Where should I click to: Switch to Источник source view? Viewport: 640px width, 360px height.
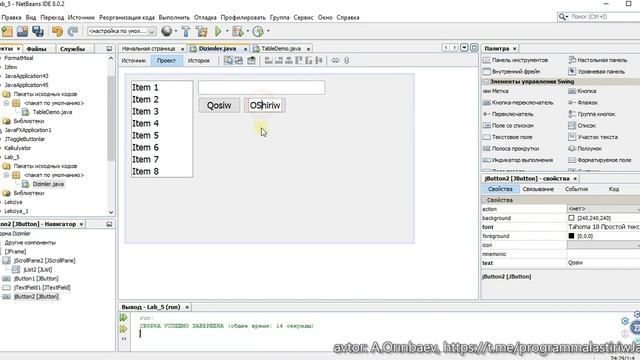pyautogui.click(x=134, y=60)
